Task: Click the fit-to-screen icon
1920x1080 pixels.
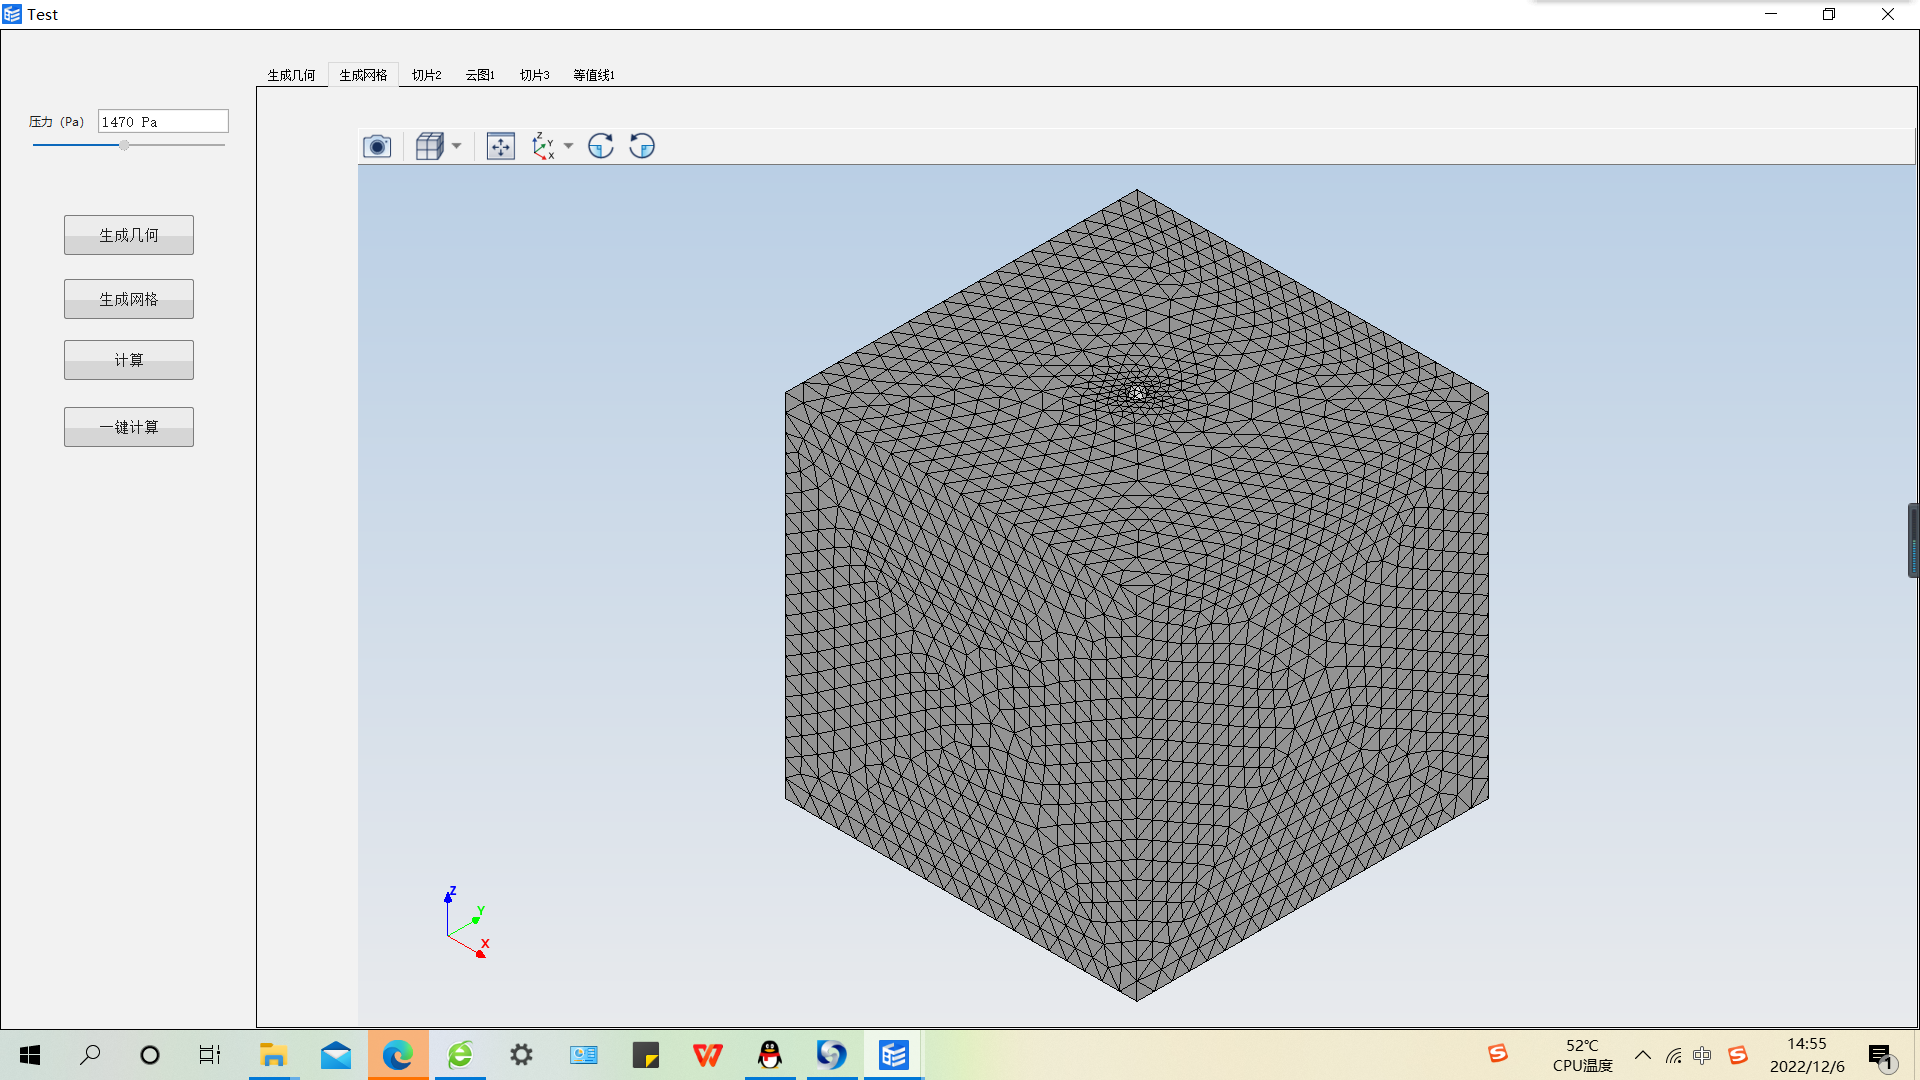Action: click(500, 145)
